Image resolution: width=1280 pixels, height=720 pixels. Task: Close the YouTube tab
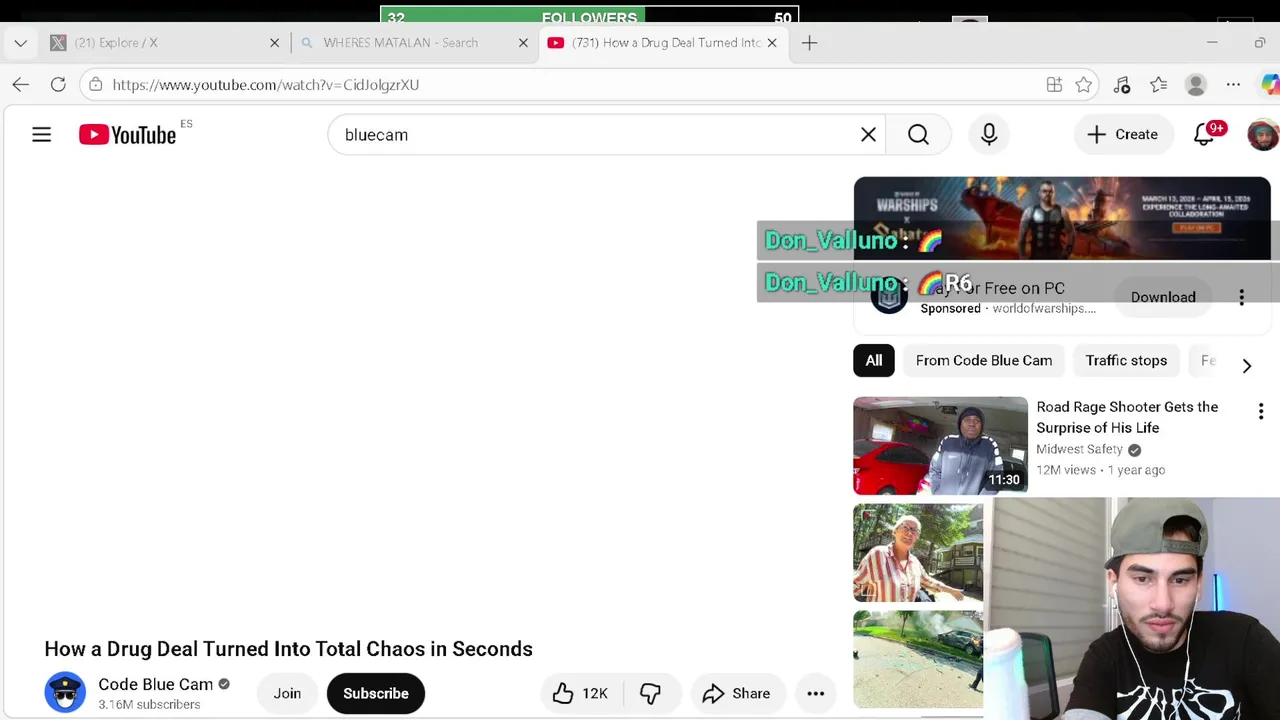coord(771,43)
